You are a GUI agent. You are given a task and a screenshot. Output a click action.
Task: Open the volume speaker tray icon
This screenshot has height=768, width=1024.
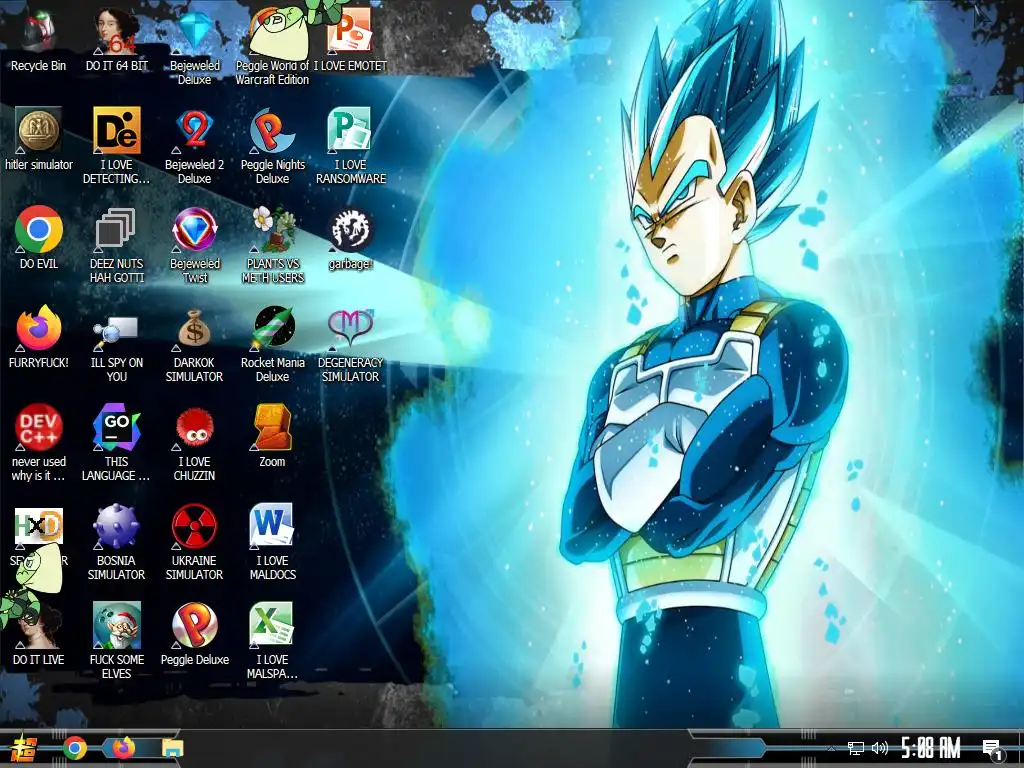point(880,748)
